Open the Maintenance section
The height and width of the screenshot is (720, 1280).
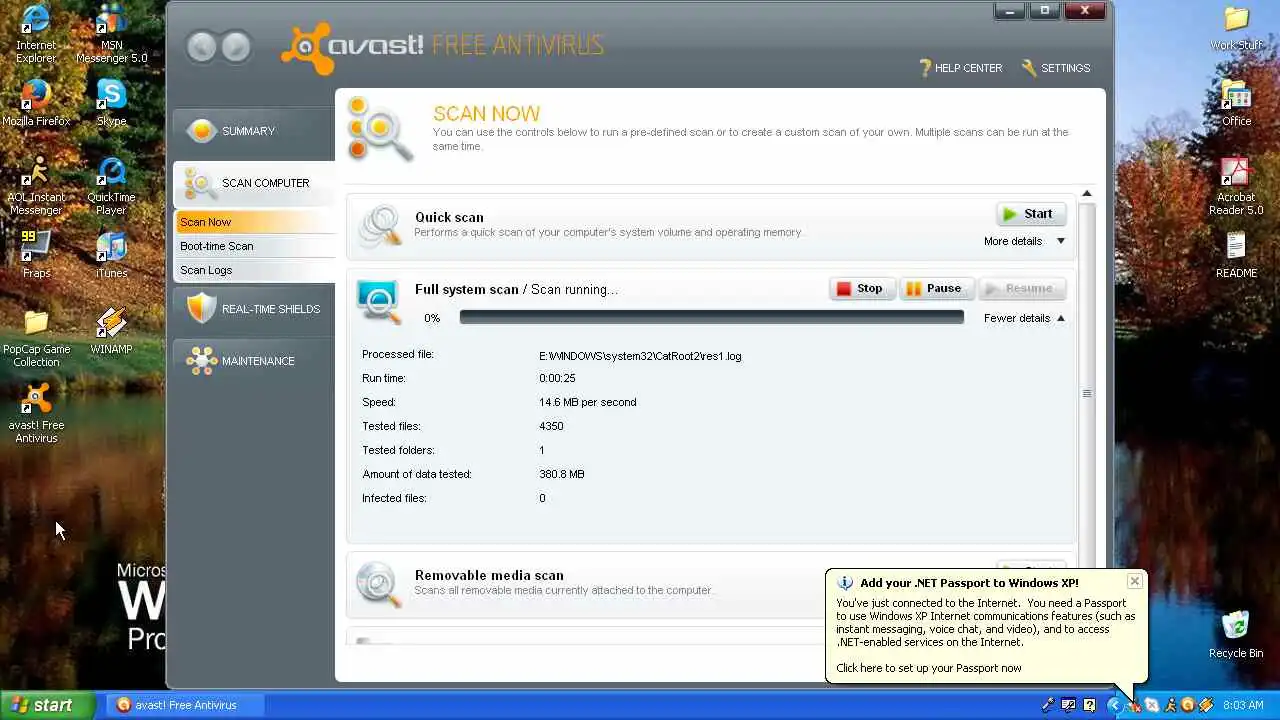point(254,361)
